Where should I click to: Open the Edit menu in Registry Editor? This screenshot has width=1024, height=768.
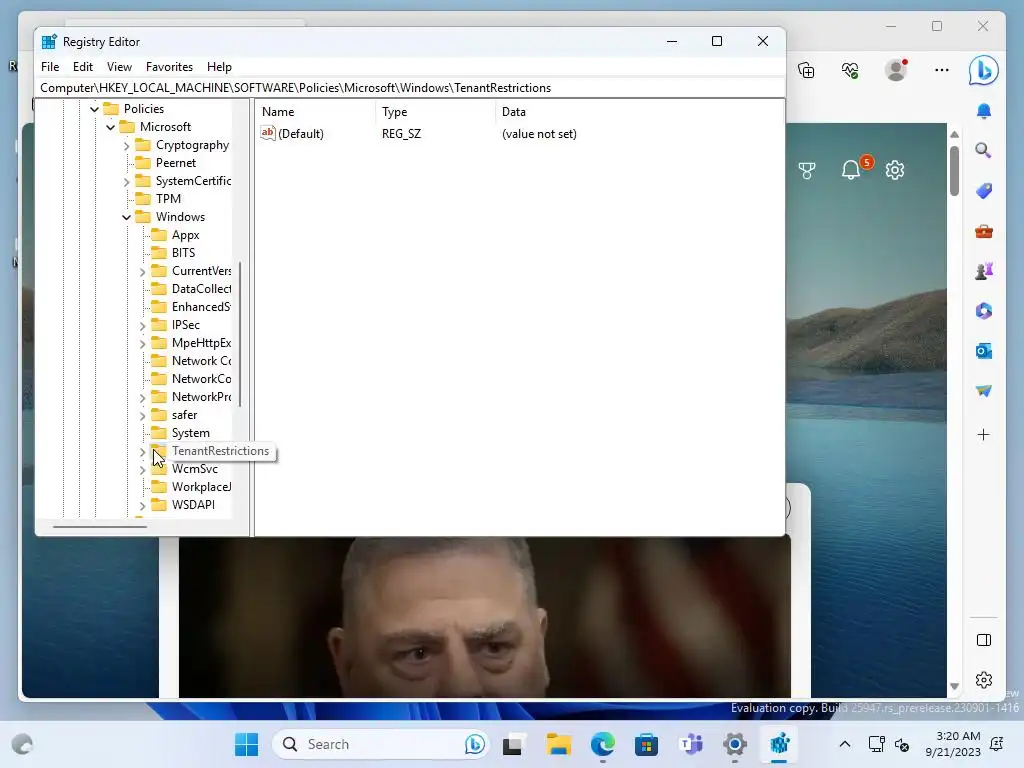point(82,67)
